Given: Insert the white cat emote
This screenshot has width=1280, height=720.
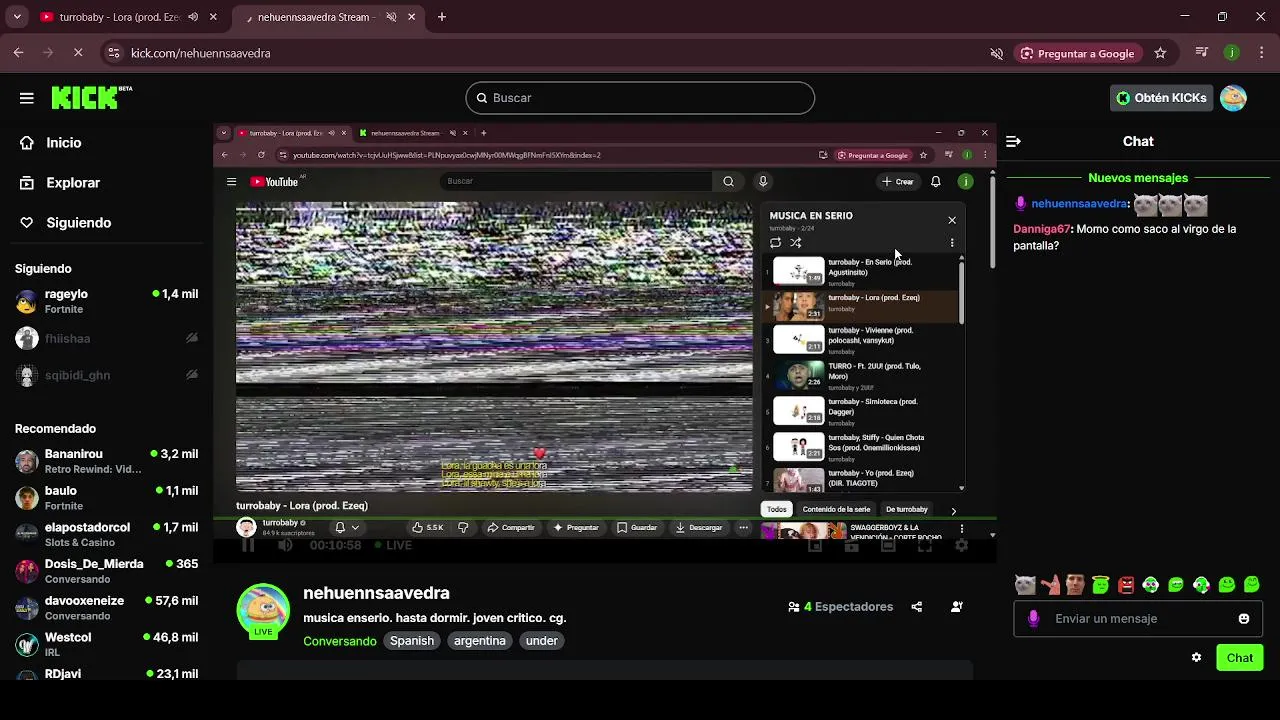Looking at the screenshot, I should point(1025,585).
